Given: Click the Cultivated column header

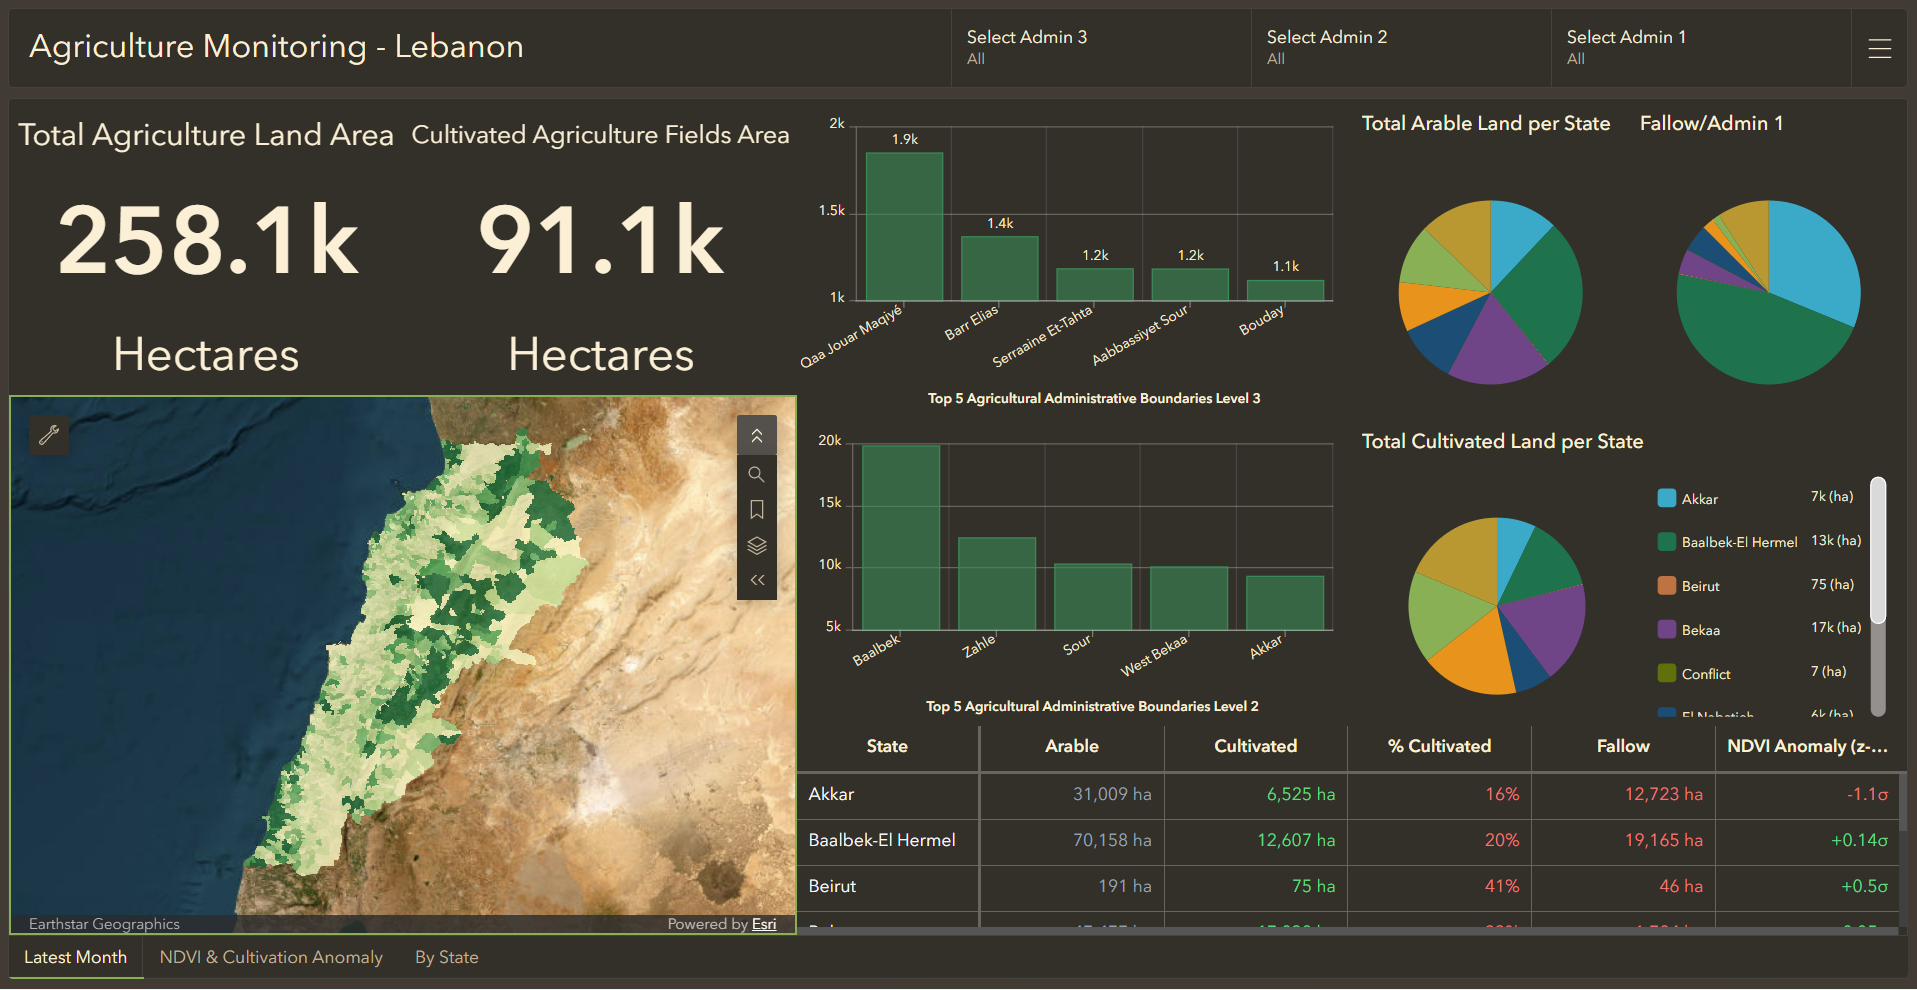Looking at the screenshot, I should [1256, 746].
